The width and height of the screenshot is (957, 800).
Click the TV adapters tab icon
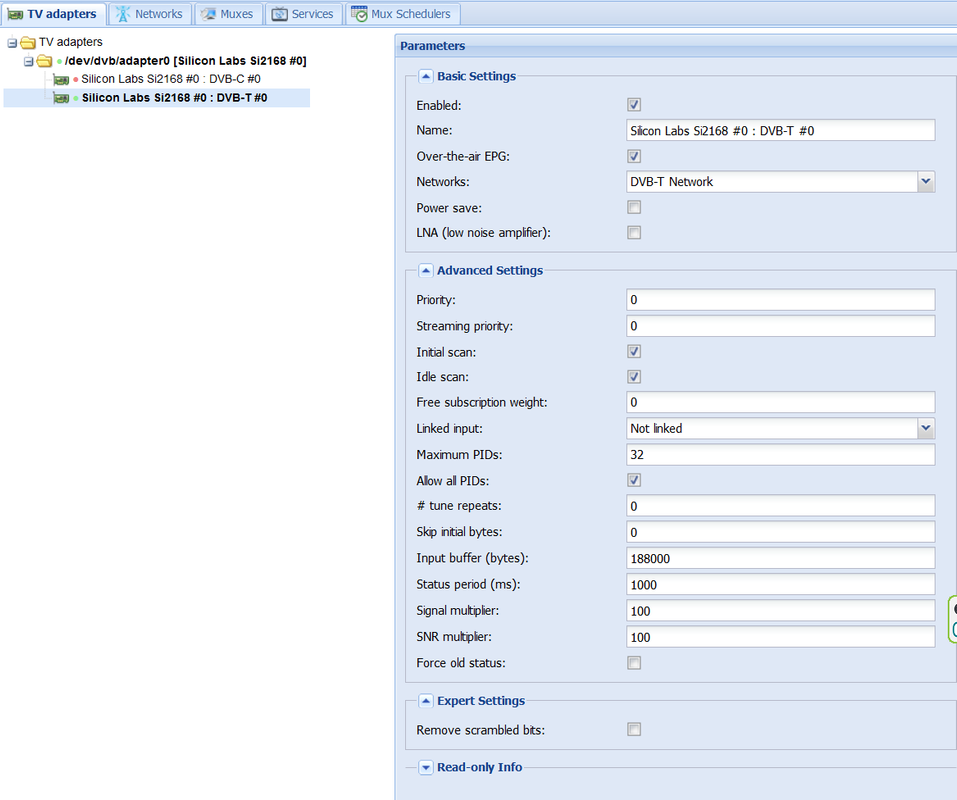click(x=15, y=14)
